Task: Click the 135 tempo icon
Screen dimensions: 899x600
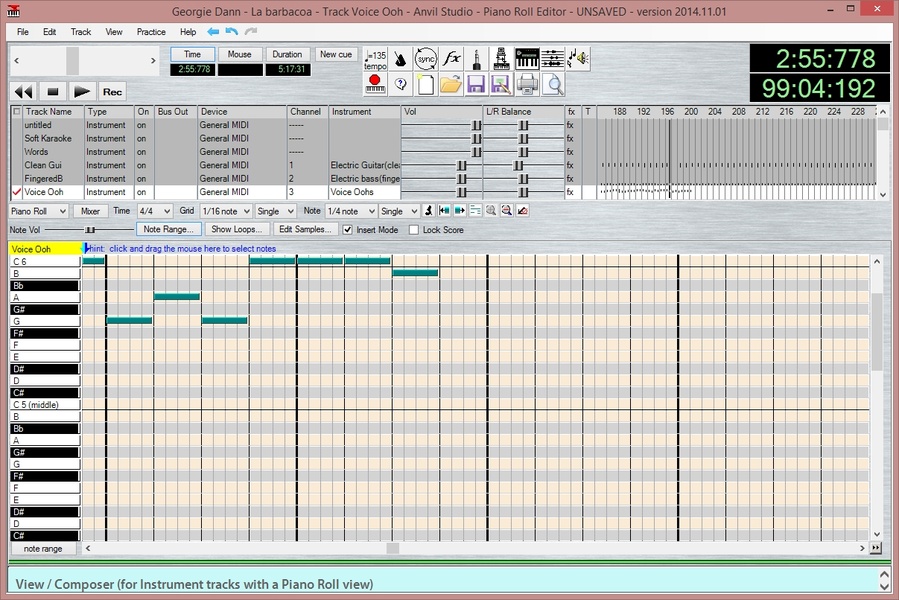Action: 376,59
